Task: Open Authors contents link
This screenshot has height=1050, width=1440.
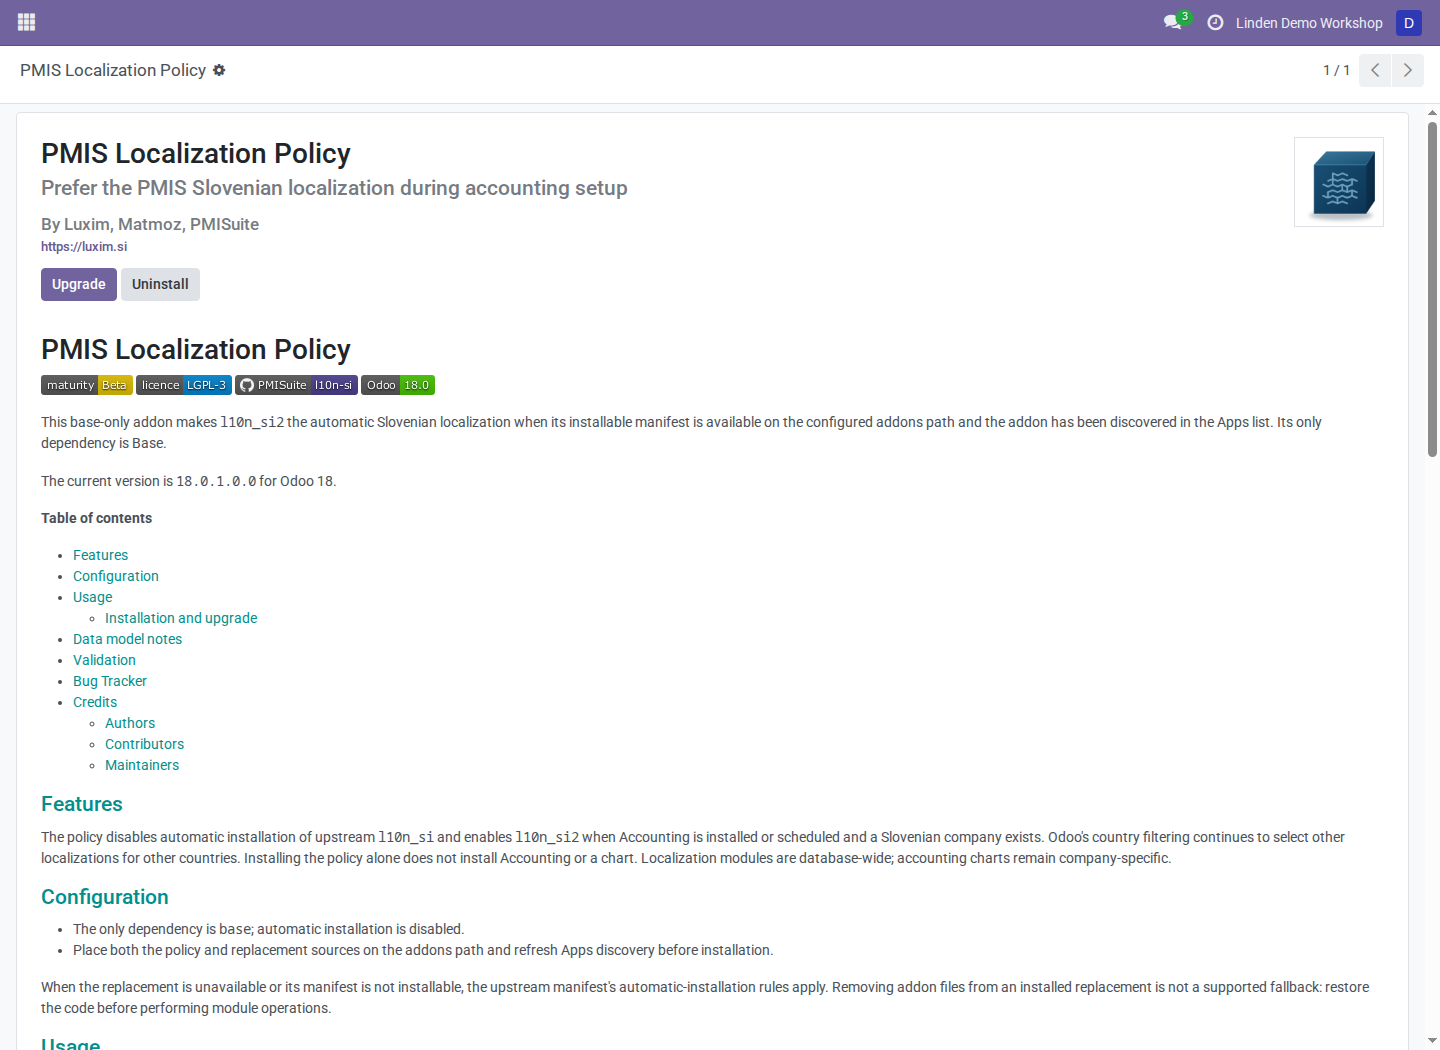Action: (x=130, y=723)
